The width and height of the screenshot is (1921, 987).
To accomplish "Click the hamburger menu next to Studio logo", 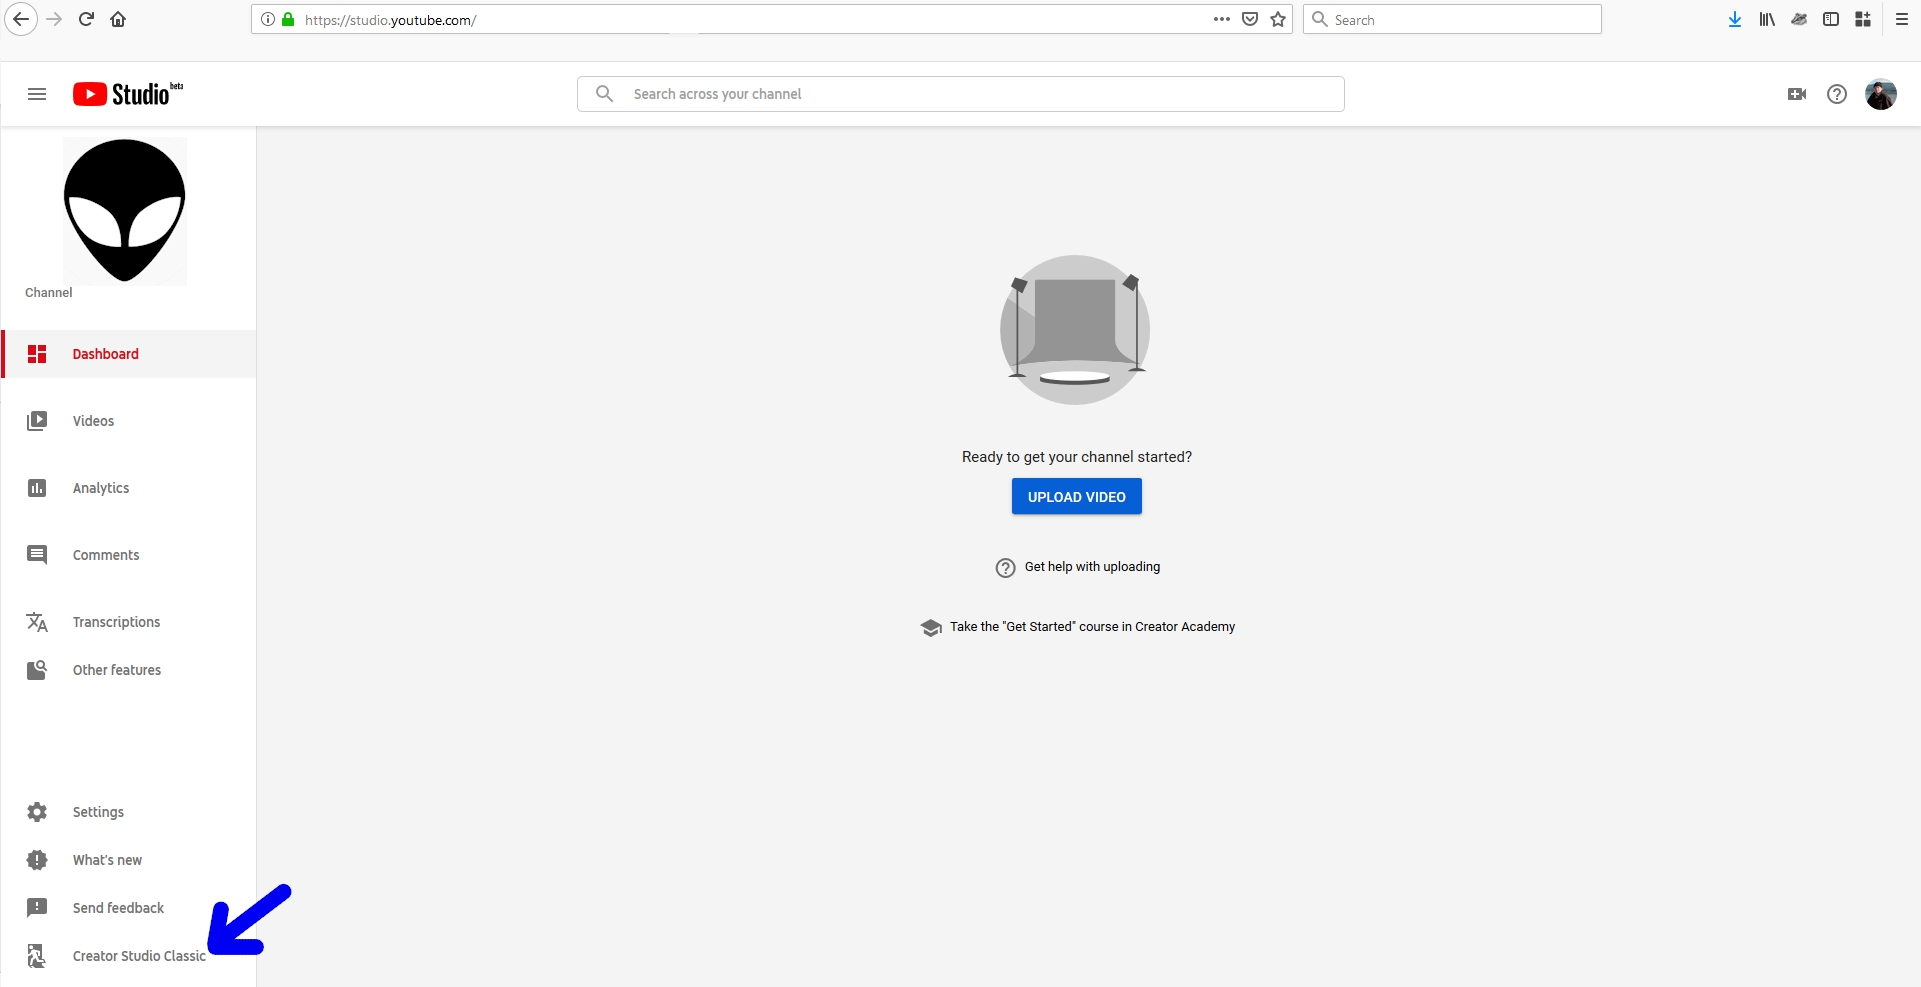I will pos(37,94).
